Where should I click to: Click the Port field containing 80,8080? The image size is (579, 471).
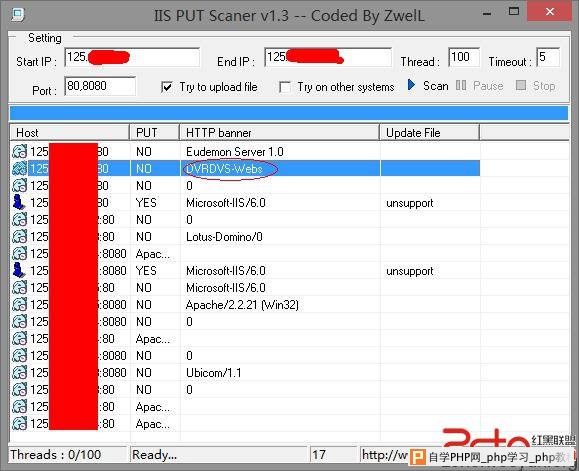click(x=100, y=86)
